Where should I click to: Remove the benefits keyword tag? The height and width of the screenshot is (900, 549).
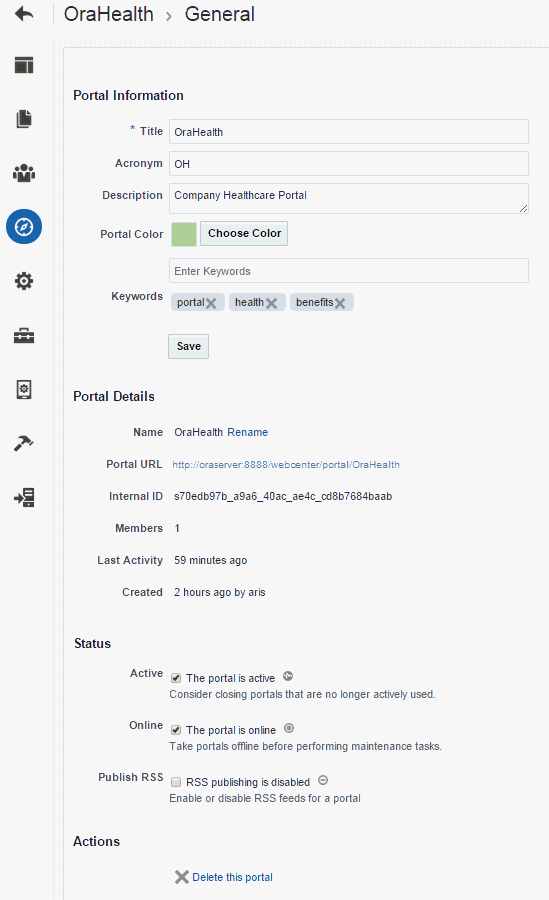pos(340,303)
